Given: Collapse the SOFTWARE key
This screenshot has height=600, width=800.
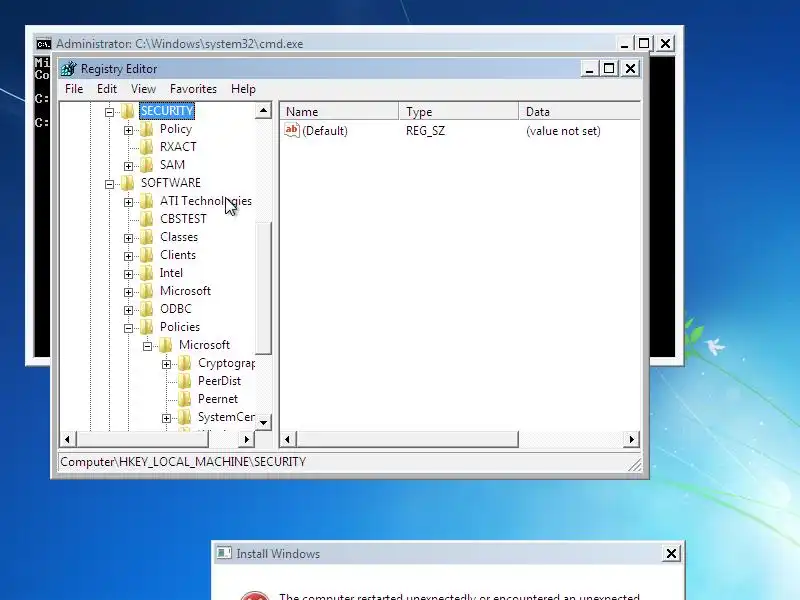Looking at the screenshot, I should click(109, 184).
